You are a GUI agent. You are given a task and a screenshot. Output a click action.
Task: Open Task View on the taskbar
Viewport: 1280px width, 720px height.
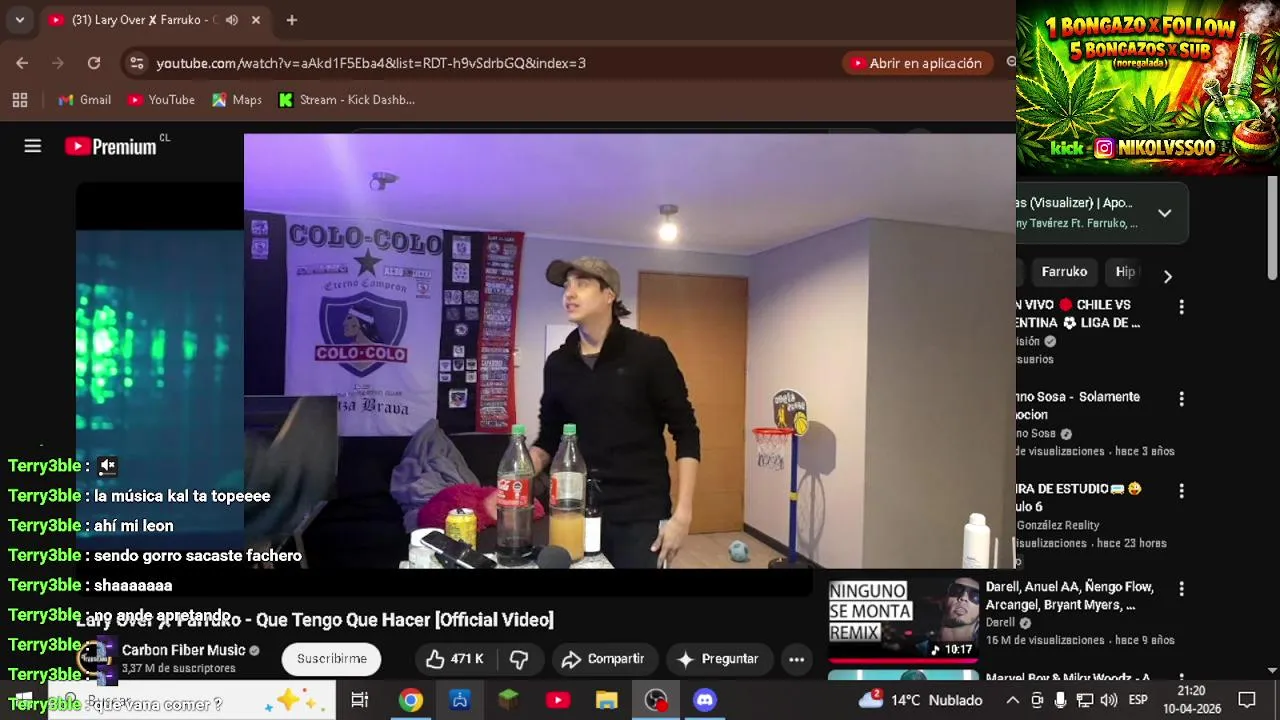click(x=360, y=700)
